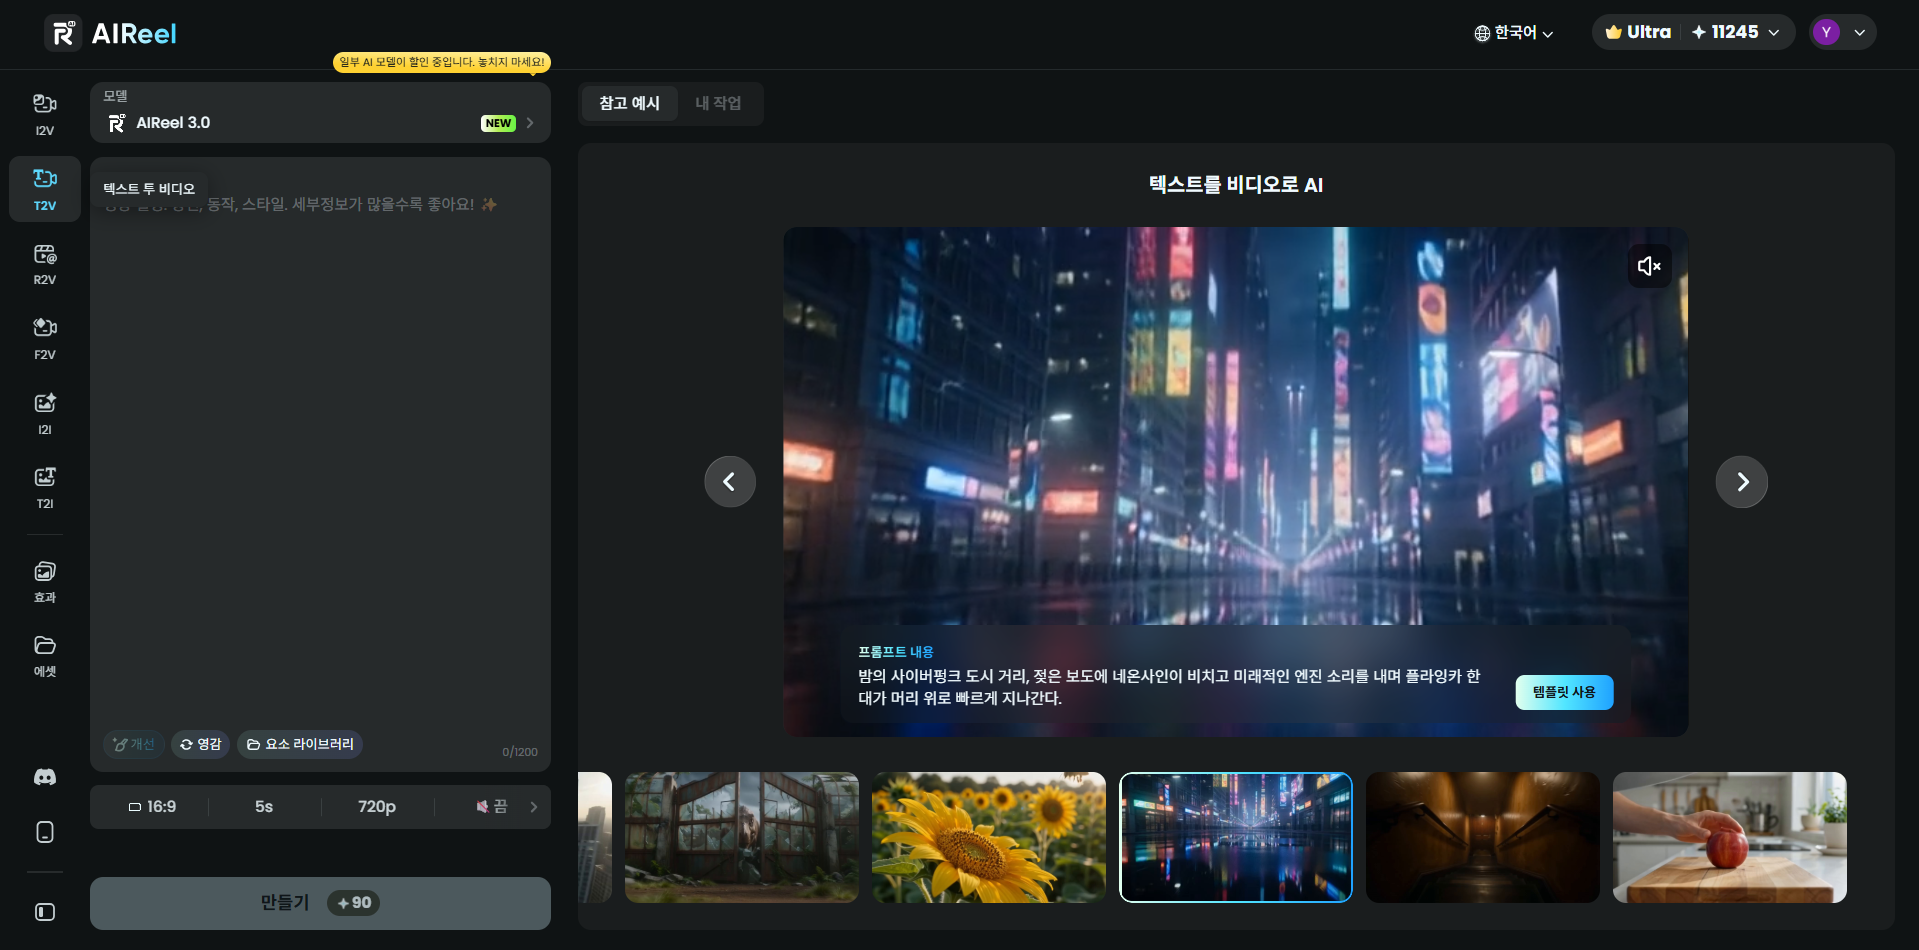Image resolution: width=1919 pixels, height=950 pixels.
Task: Open the I2I image tool
Action: point(45,413)
